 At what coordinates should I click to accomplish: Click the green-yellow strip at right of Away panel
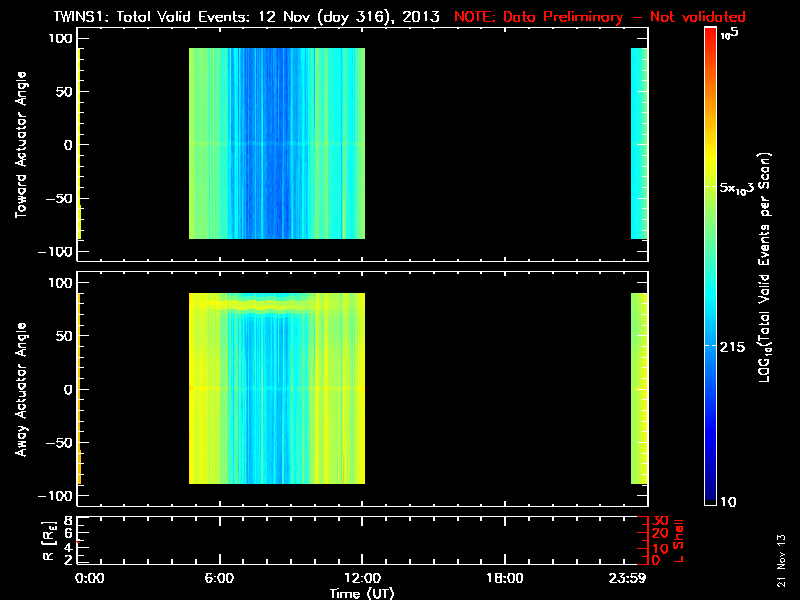pos(639,388)
